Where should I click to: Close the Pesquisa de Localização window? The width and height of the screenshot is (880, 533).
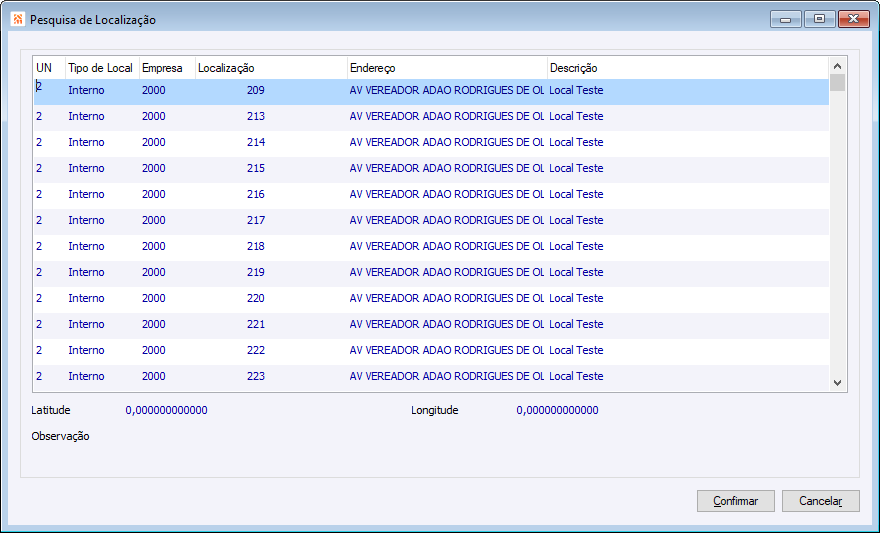click(x=854, y=19)
